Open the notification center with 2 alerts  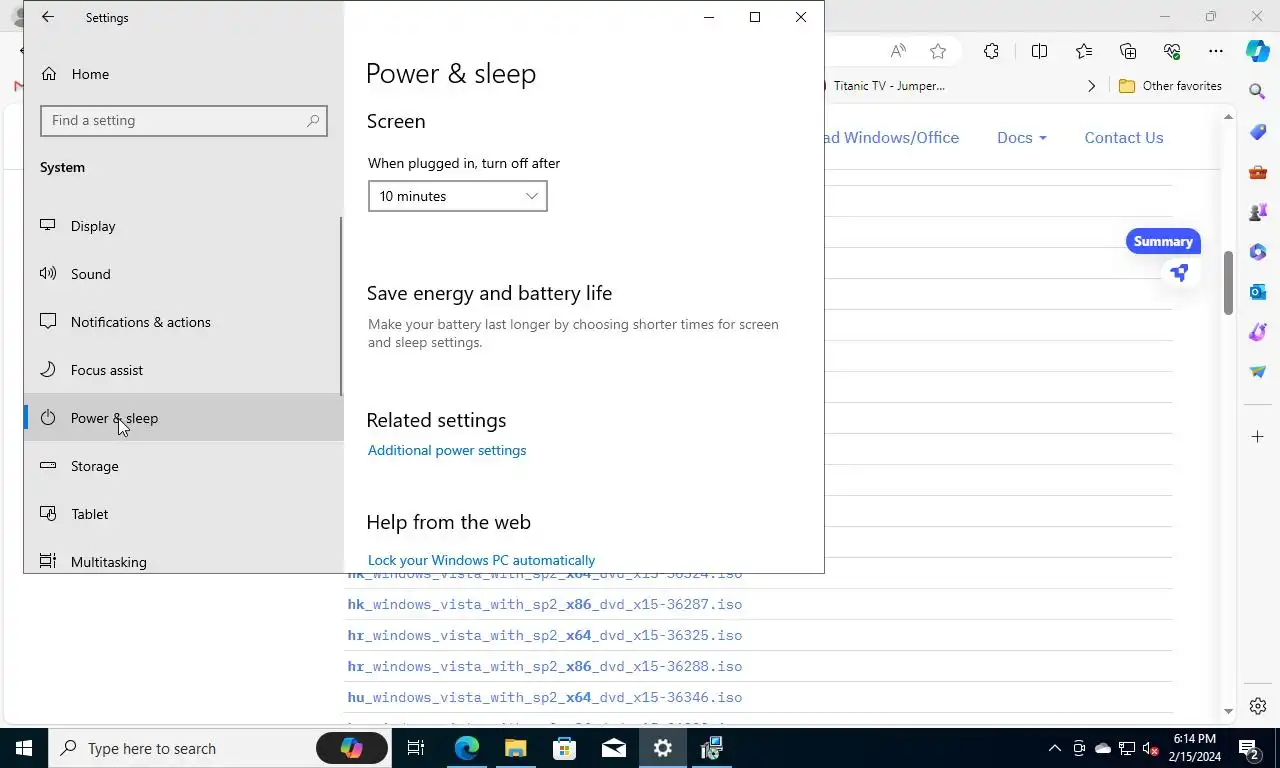click(1248, 748)
